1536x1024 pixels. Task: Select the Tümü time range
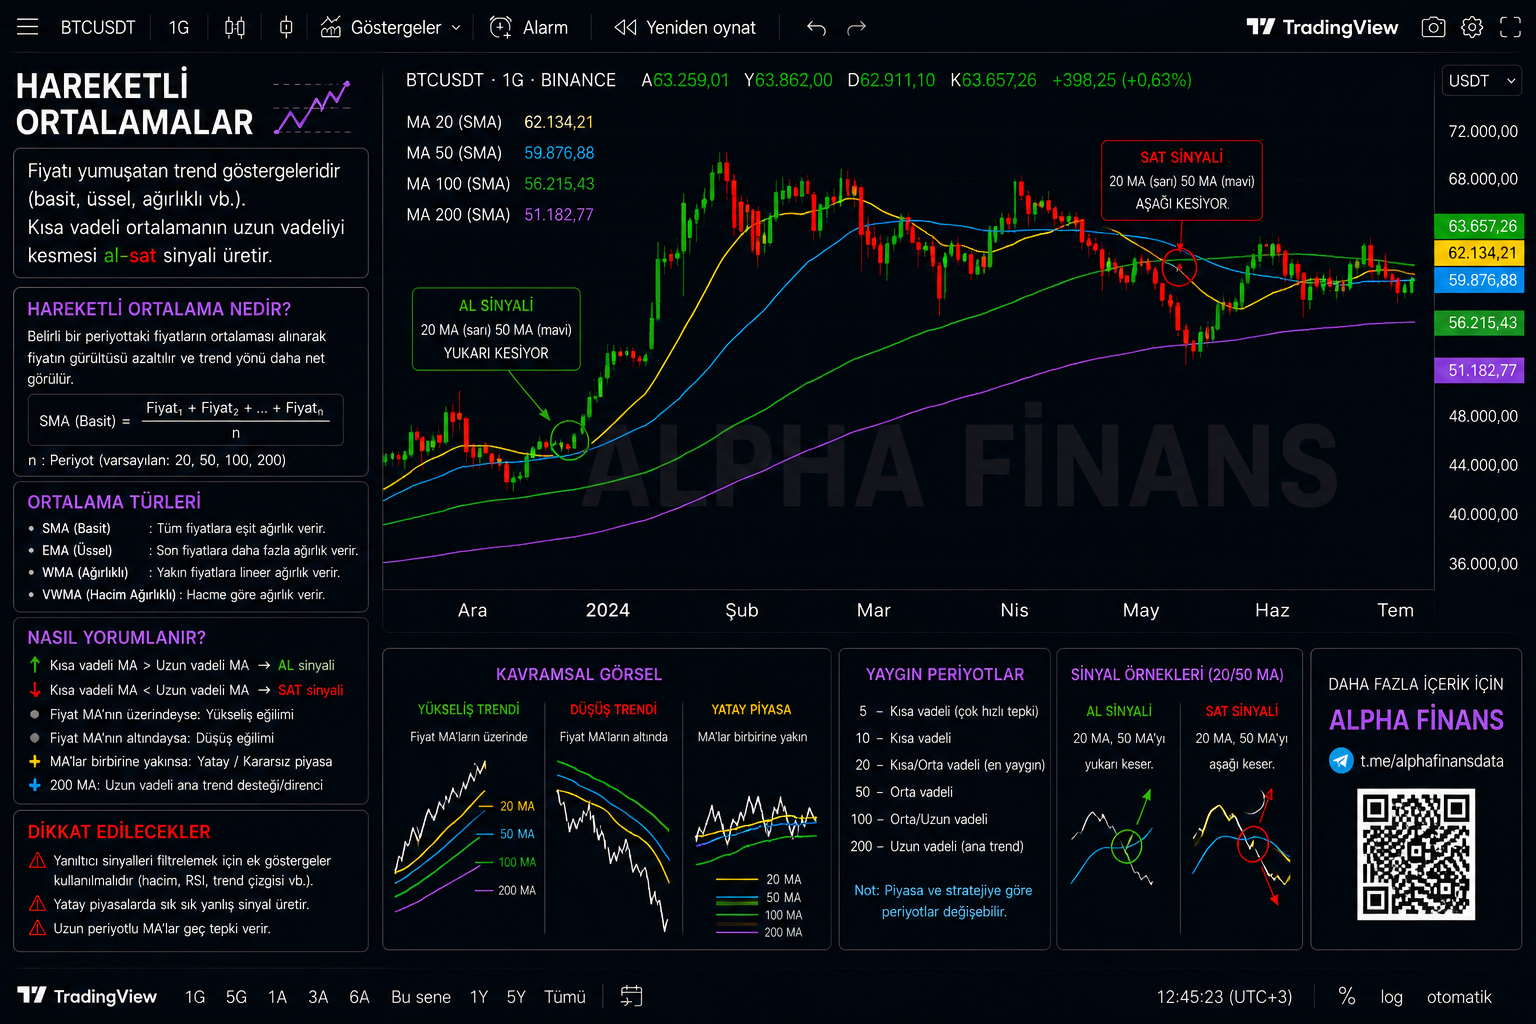[x=565, y=997]
